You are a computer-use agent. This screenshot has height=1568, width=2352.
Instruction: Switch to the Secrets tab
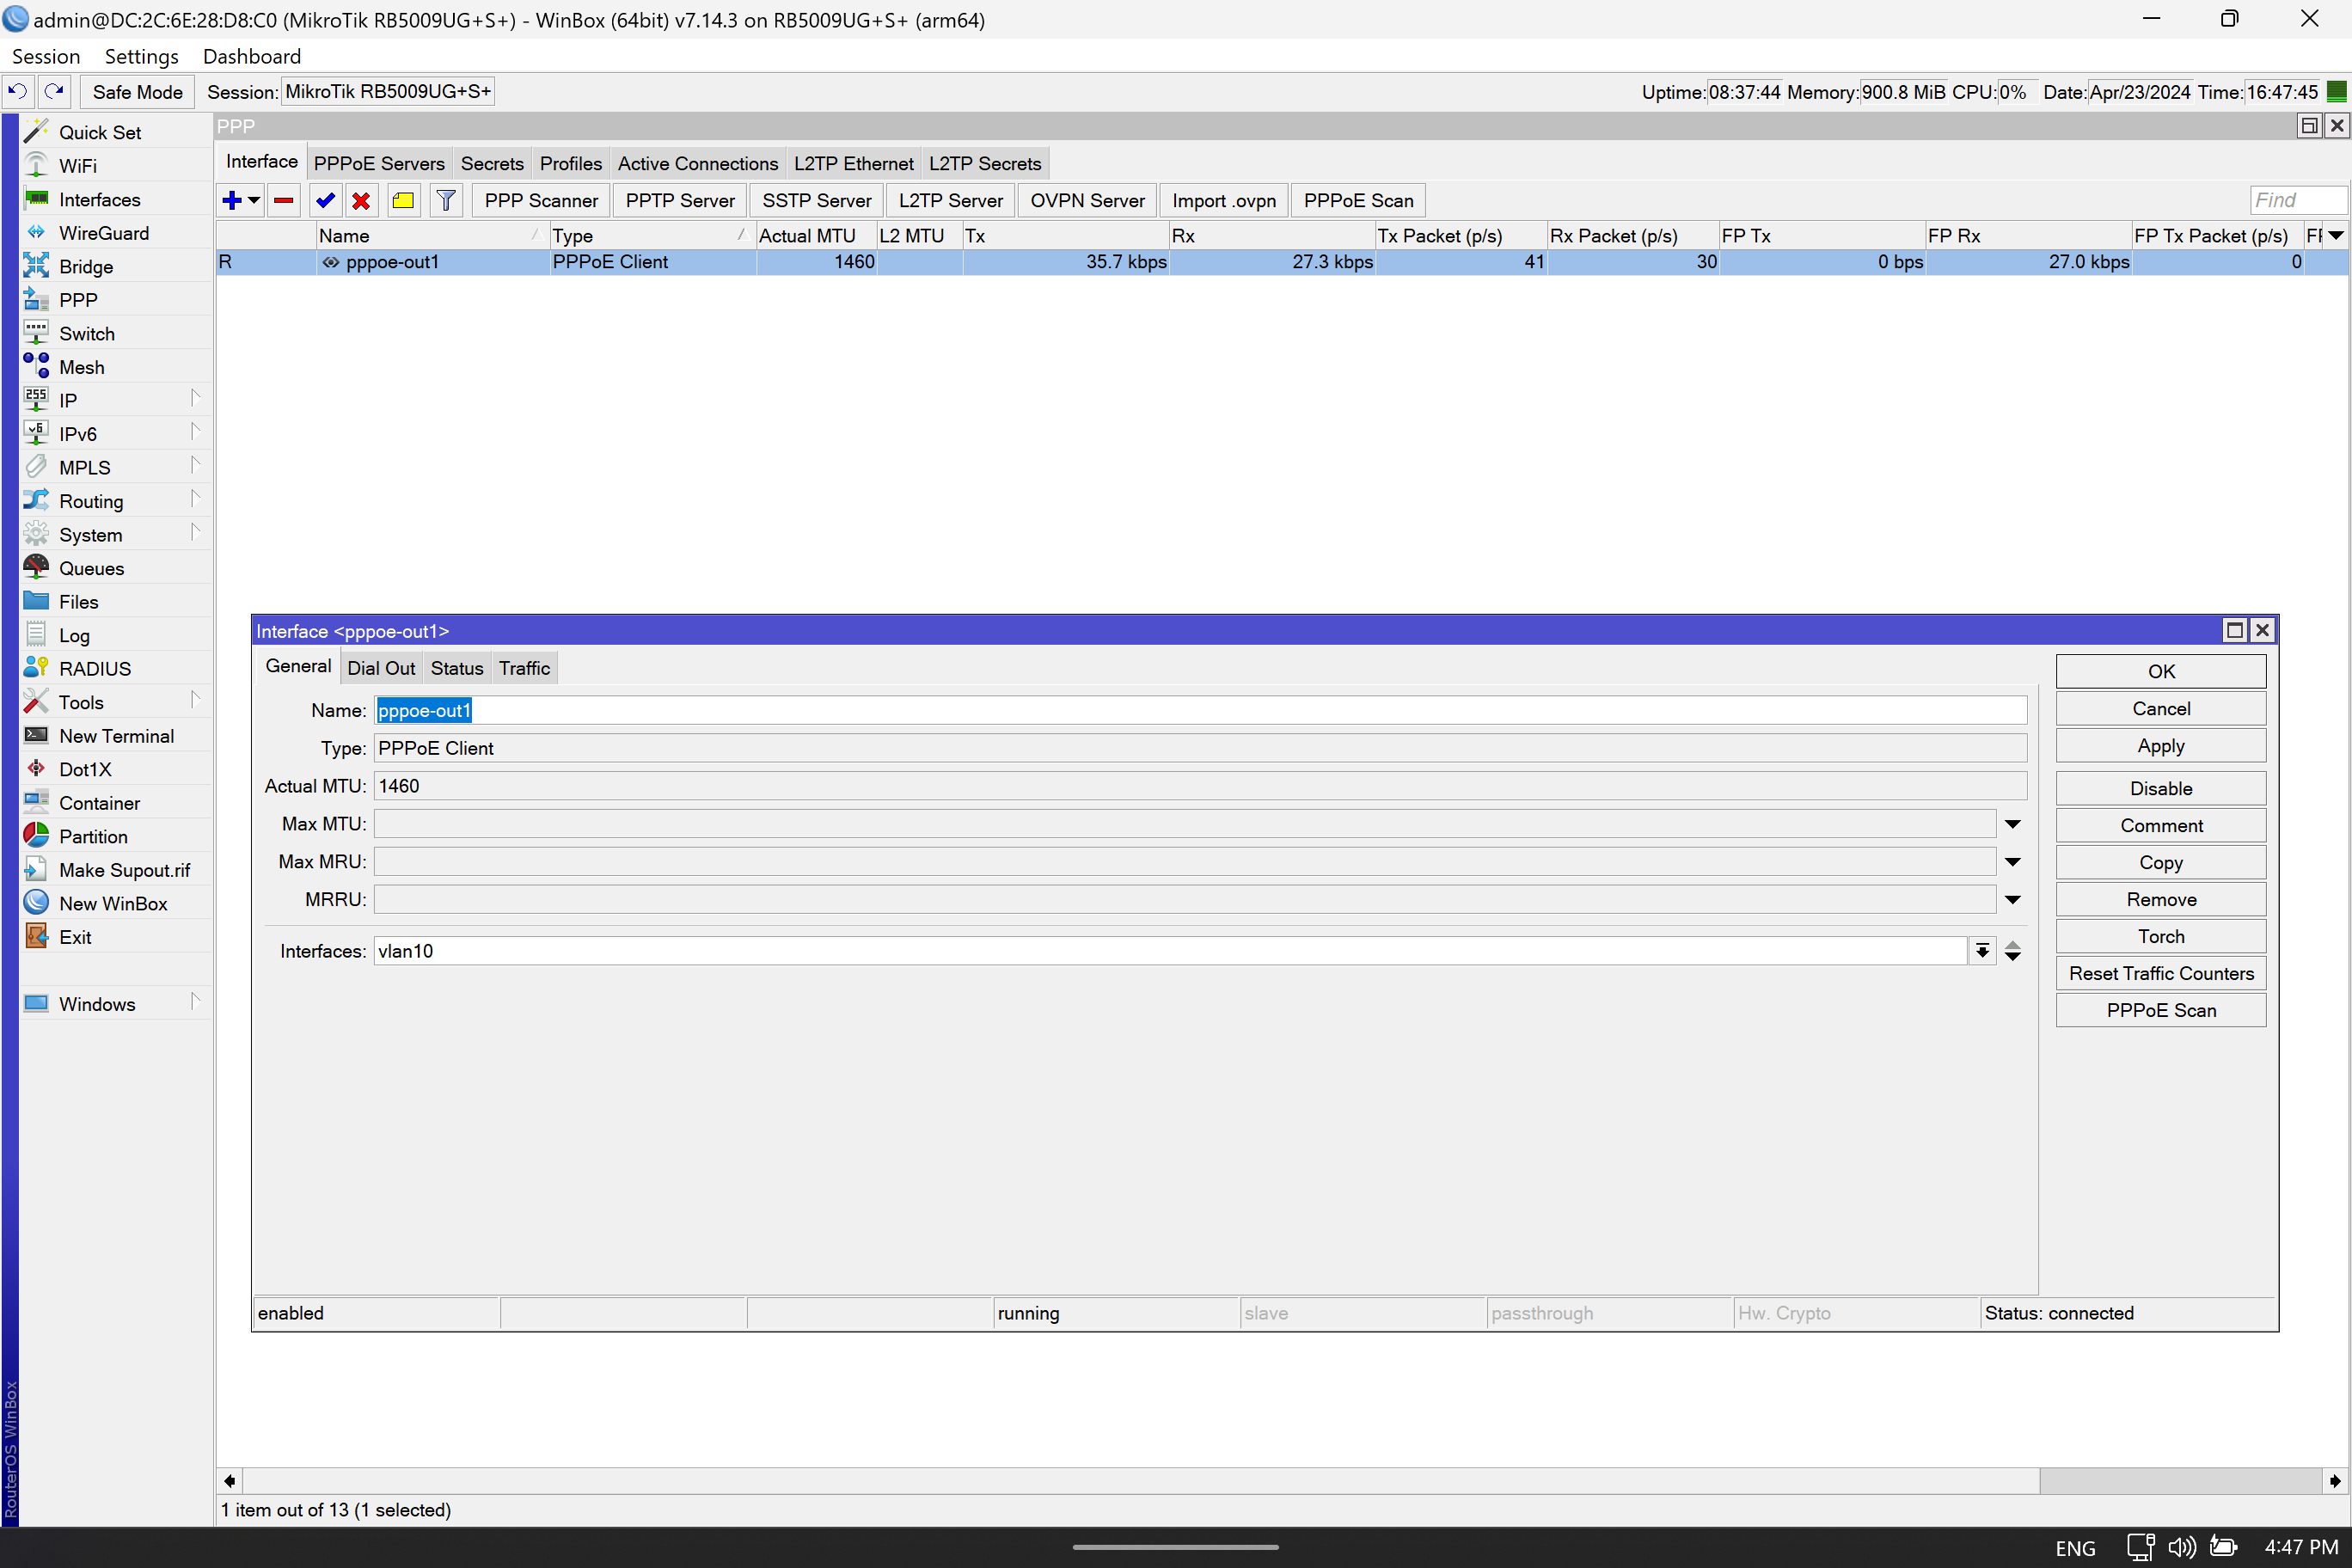[492, 163]
